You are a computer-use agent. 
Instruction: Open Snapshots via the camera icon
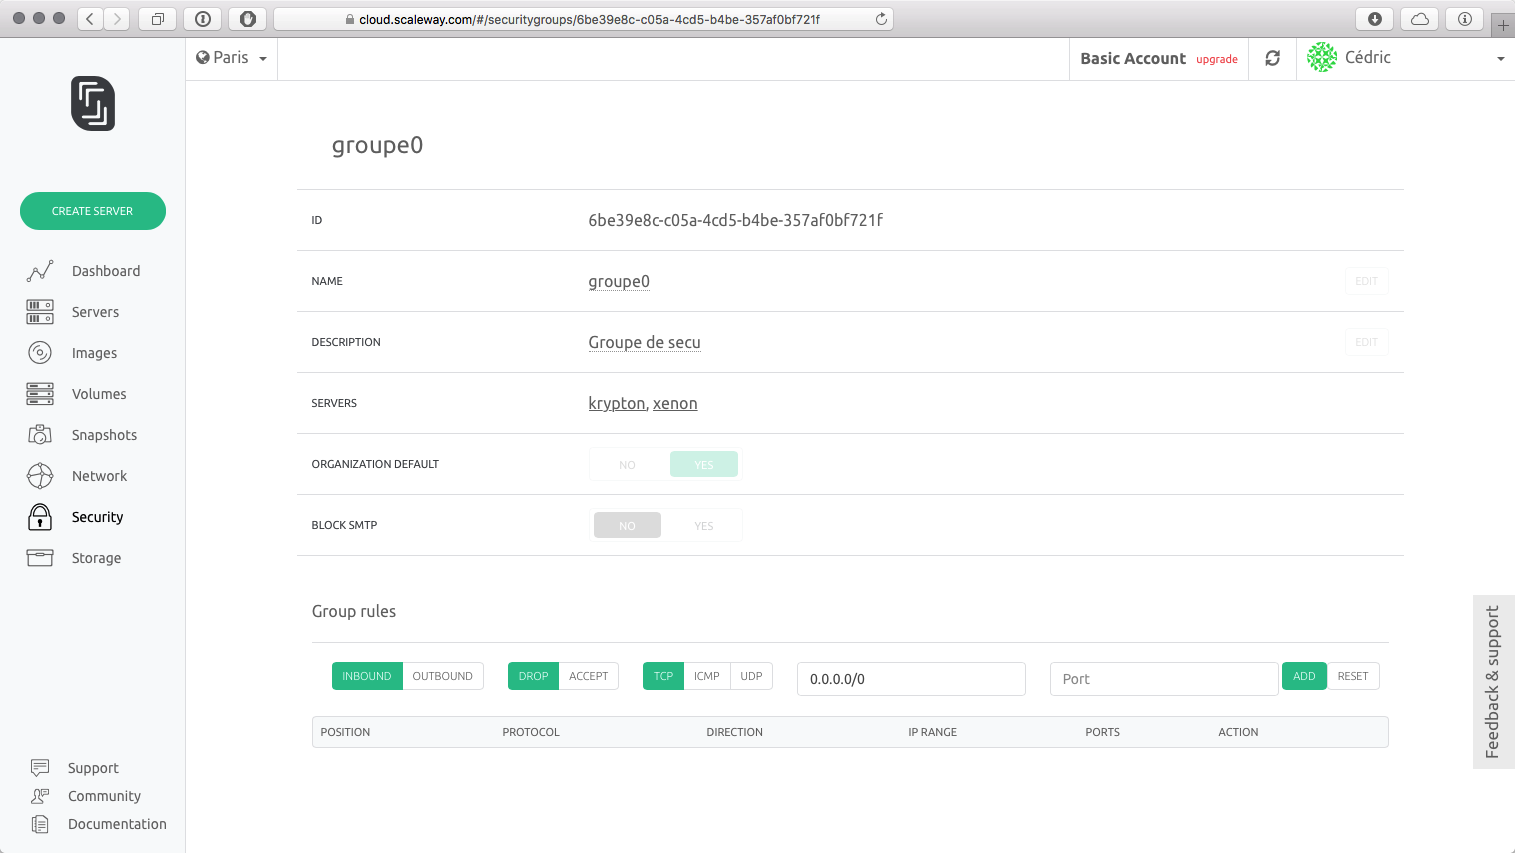[40, 435]
